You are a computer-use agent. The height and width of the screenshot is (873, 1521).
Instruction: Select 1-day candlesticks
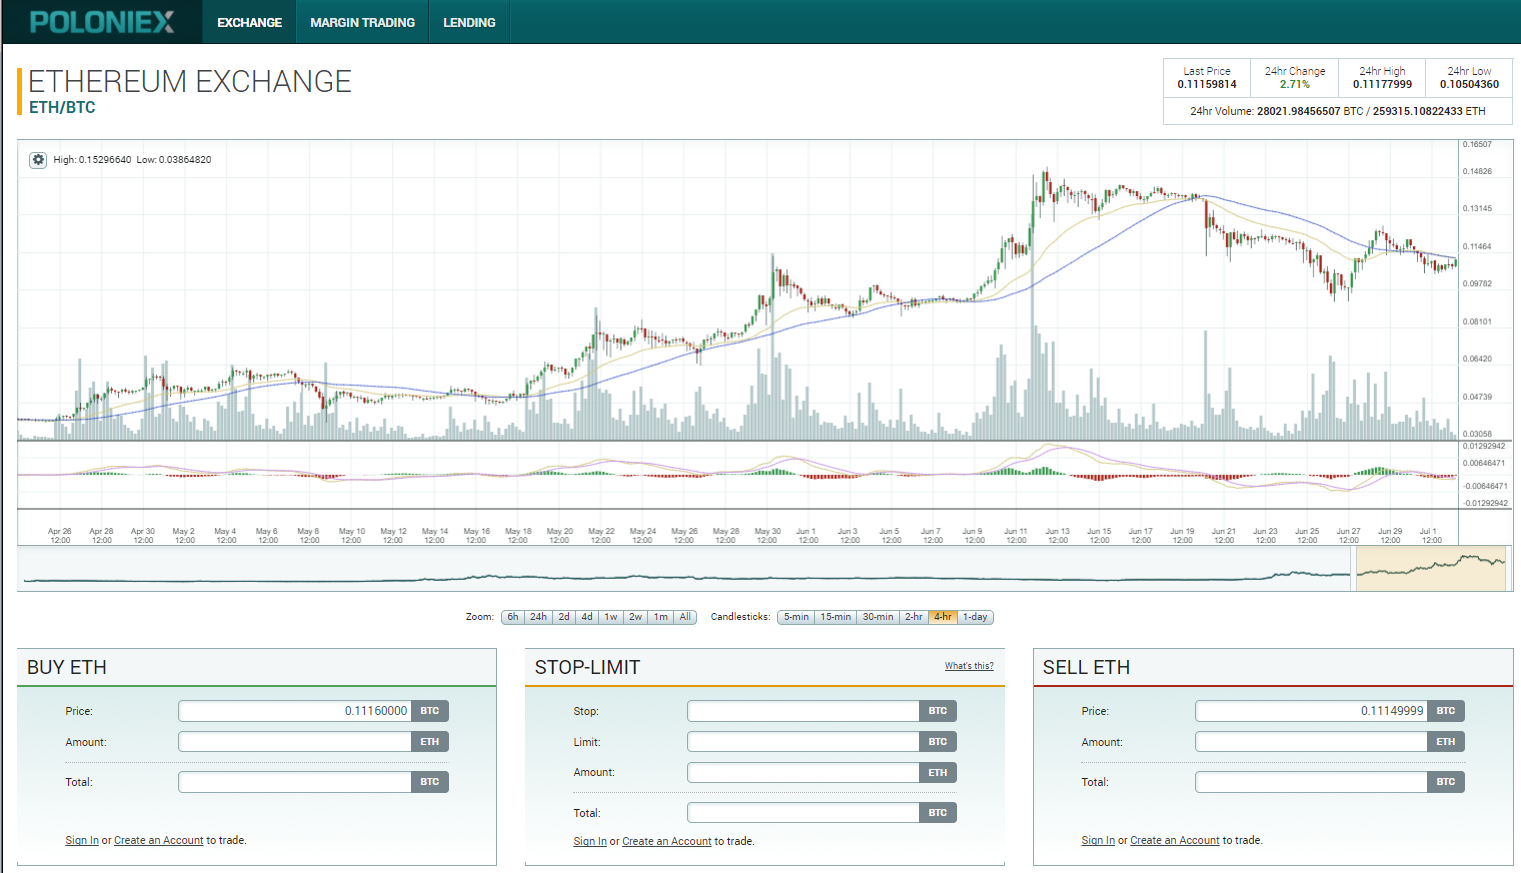pyautogui.click(x=975, y=617)
